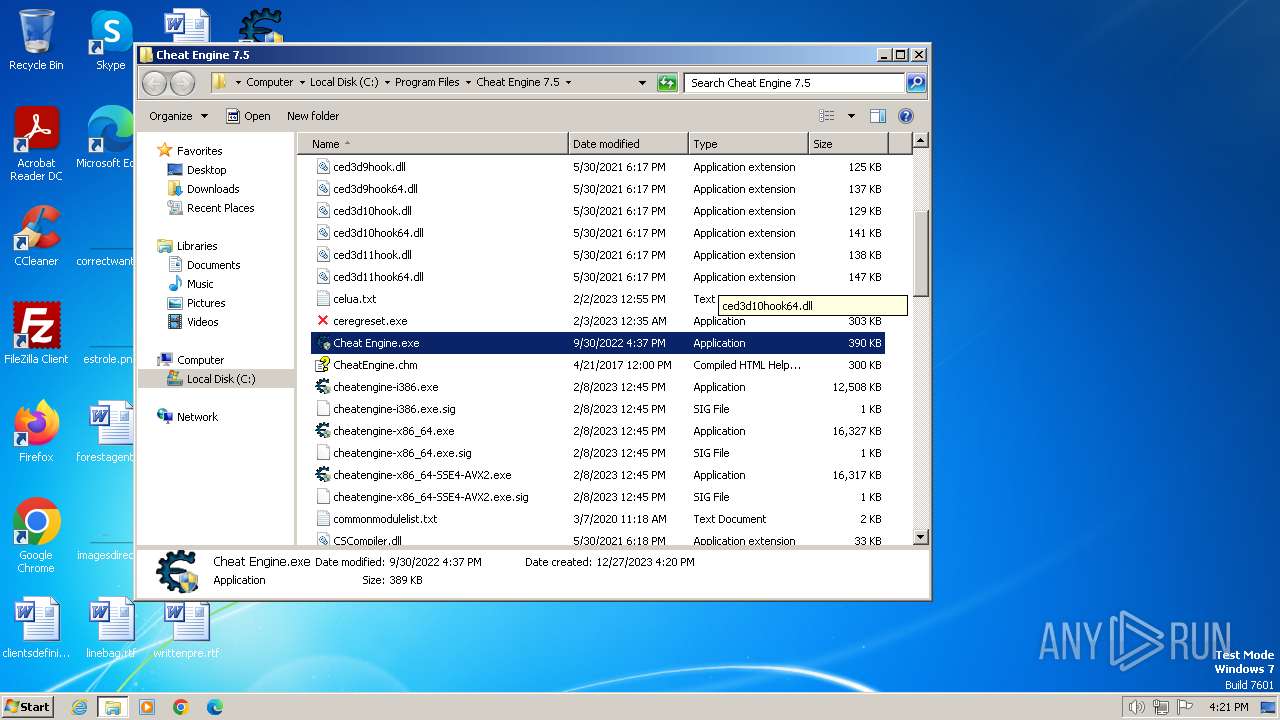
Task: Select the cheatengine-x86_64.exe file
Action: [598, 431]
